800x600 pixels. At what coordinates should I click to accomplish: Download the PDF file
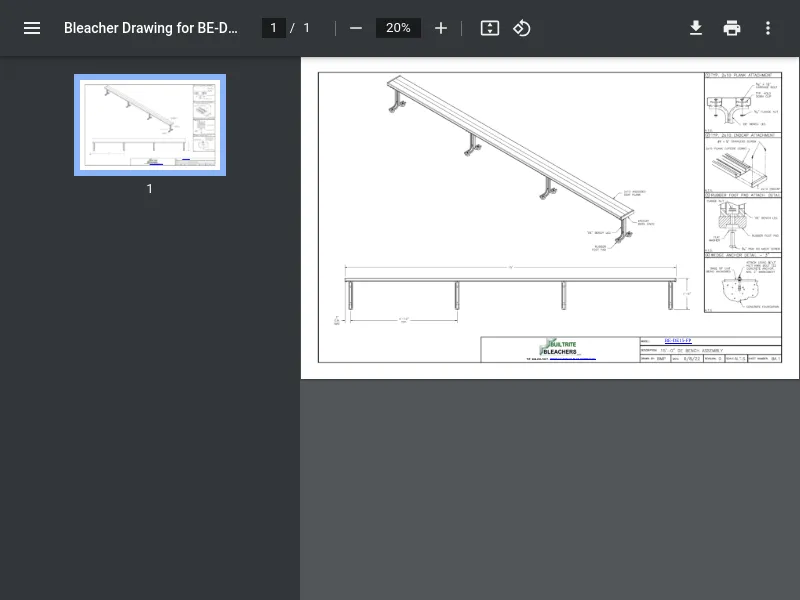pyautogui.click(x=696, y=28)
